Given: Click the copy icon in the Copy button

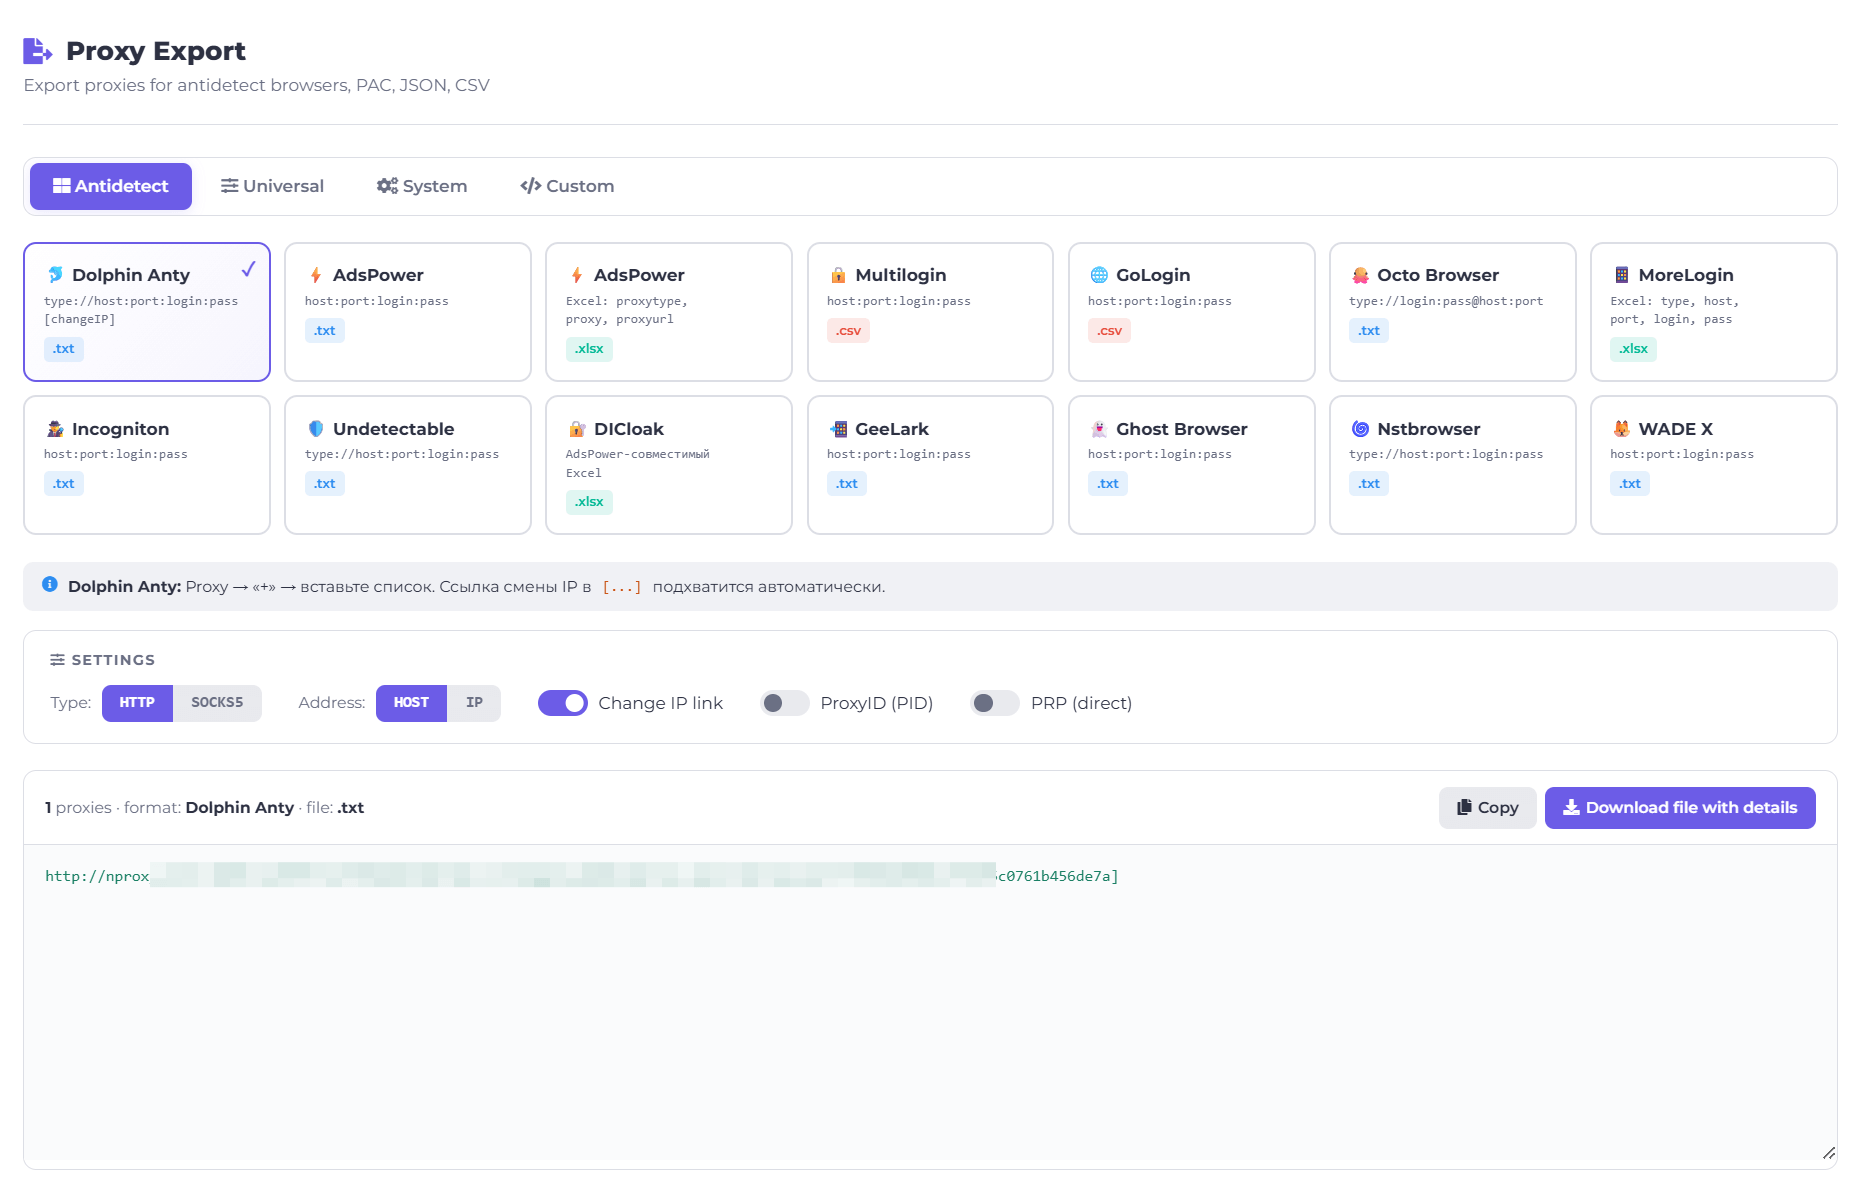Looking at the screenshot, I should click(1465, 807).
